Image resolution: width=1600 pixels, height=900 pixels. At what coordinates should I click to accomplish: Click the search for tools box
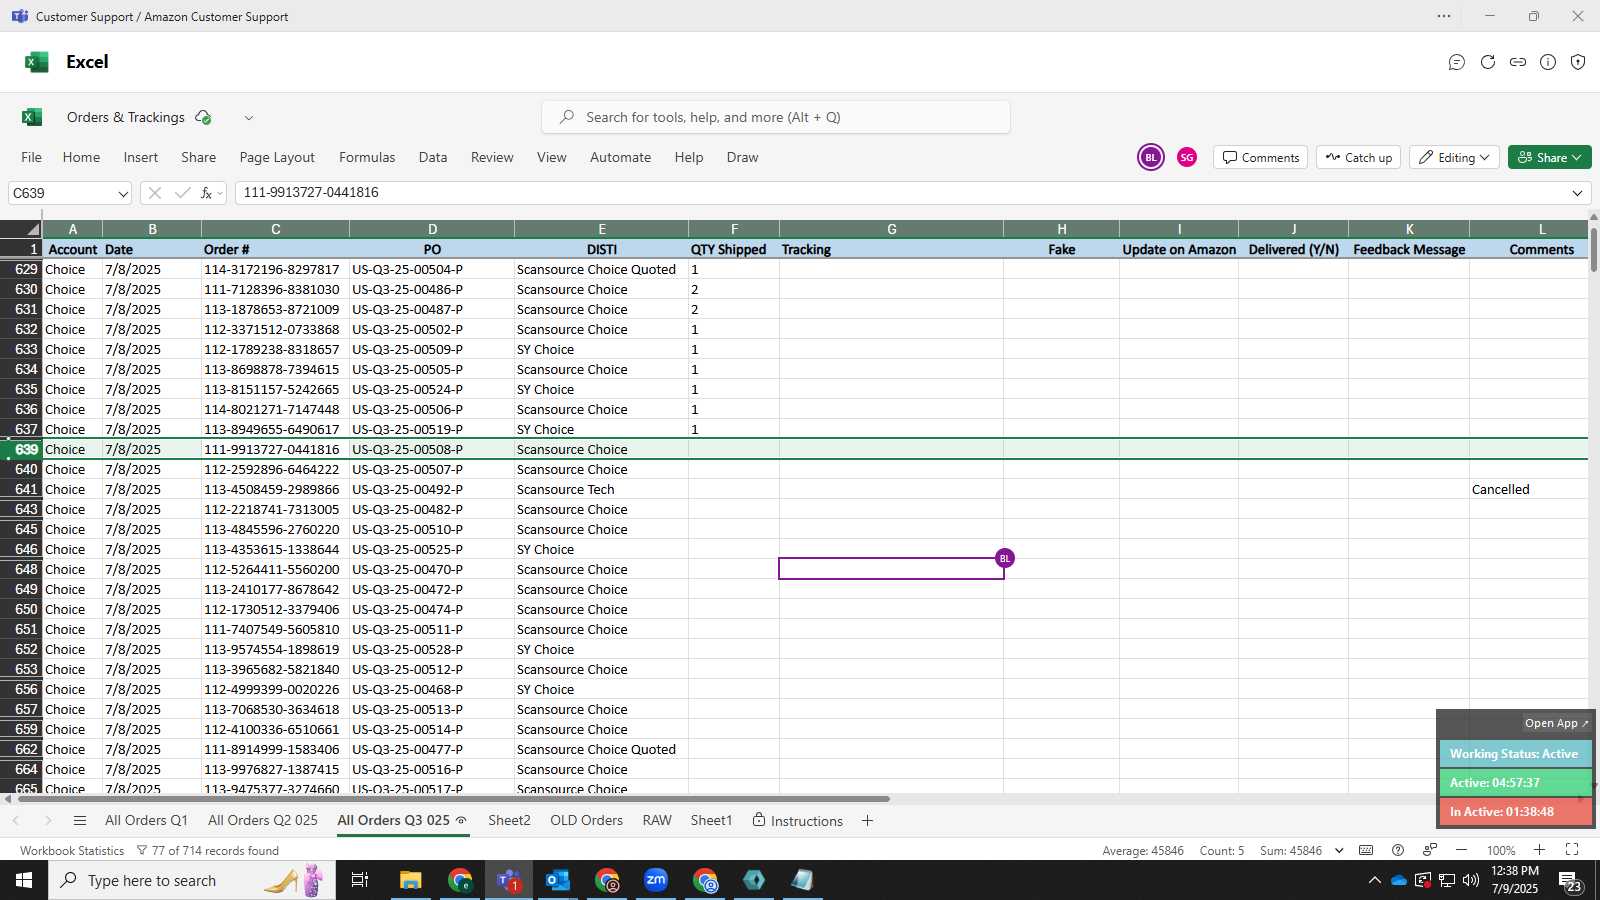[776, 117]
